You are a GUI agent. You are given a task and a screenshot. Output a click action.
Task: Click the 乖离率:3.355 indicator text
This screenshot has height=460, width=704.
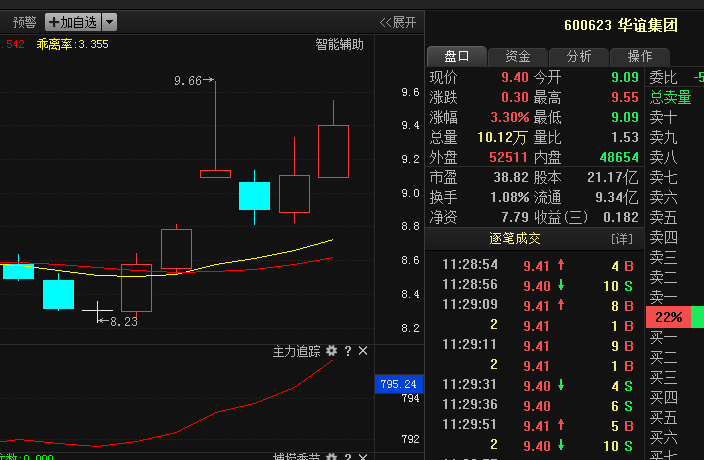click(72, 44)
